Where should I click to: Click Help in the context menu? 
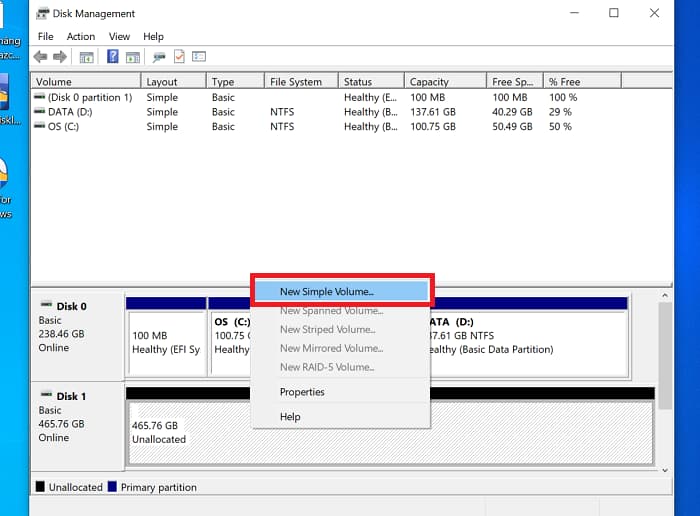290,417
